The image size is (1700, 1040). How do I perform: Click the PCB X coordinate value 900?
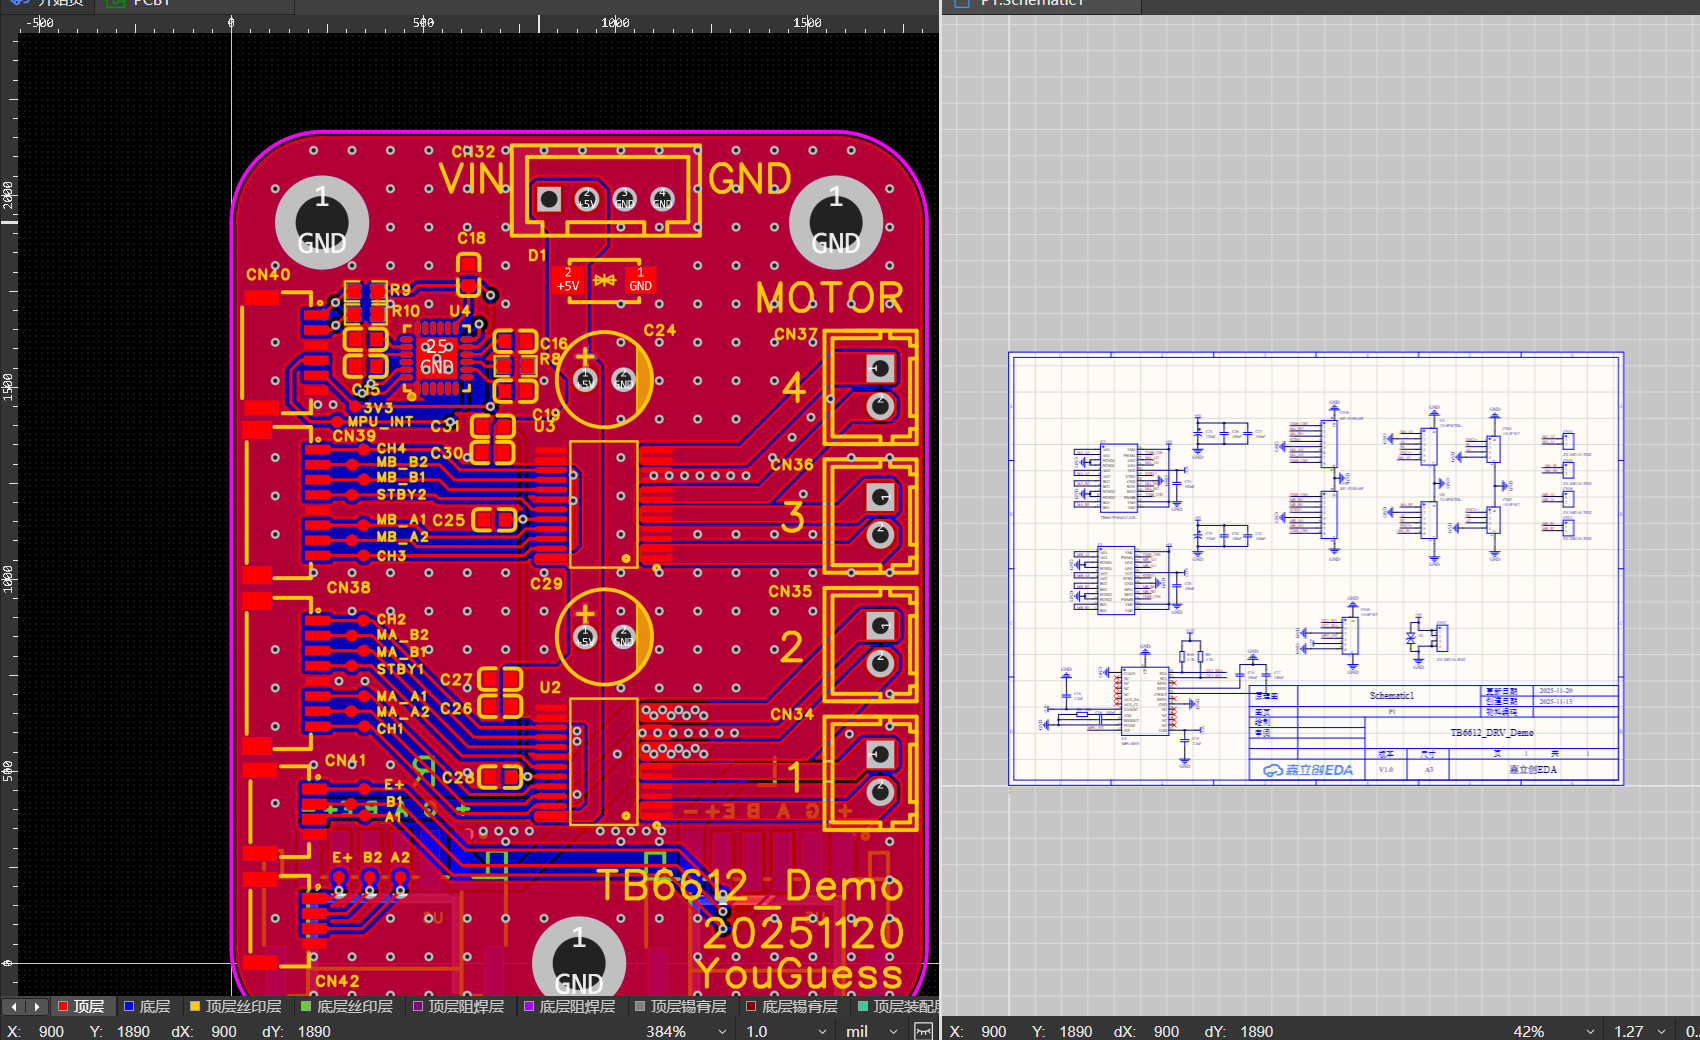pos(51,1031)
